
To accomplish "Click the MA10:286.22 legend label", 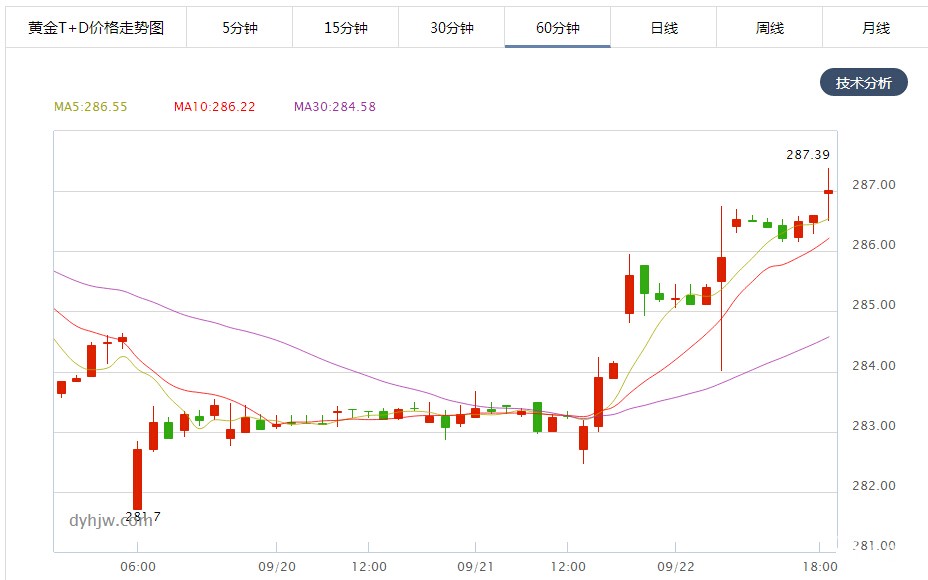I will coord(214,106).
